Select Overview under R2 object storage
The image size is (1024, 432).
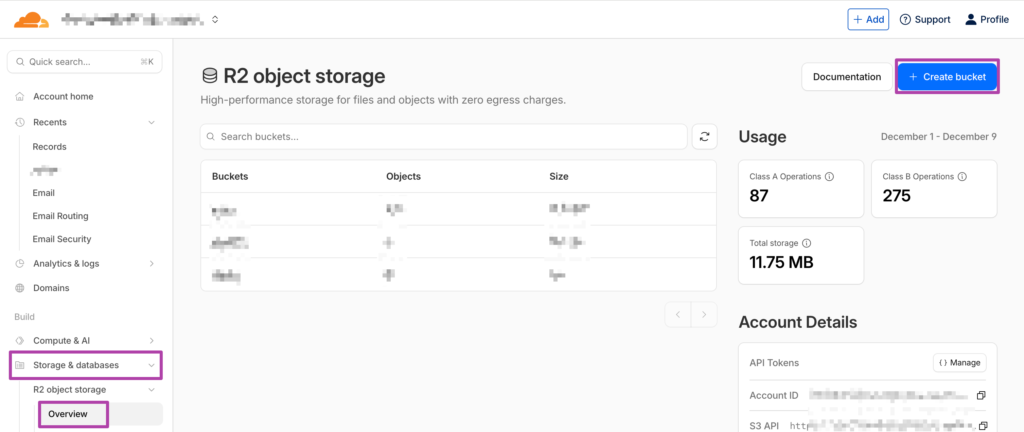pos(68,414)
